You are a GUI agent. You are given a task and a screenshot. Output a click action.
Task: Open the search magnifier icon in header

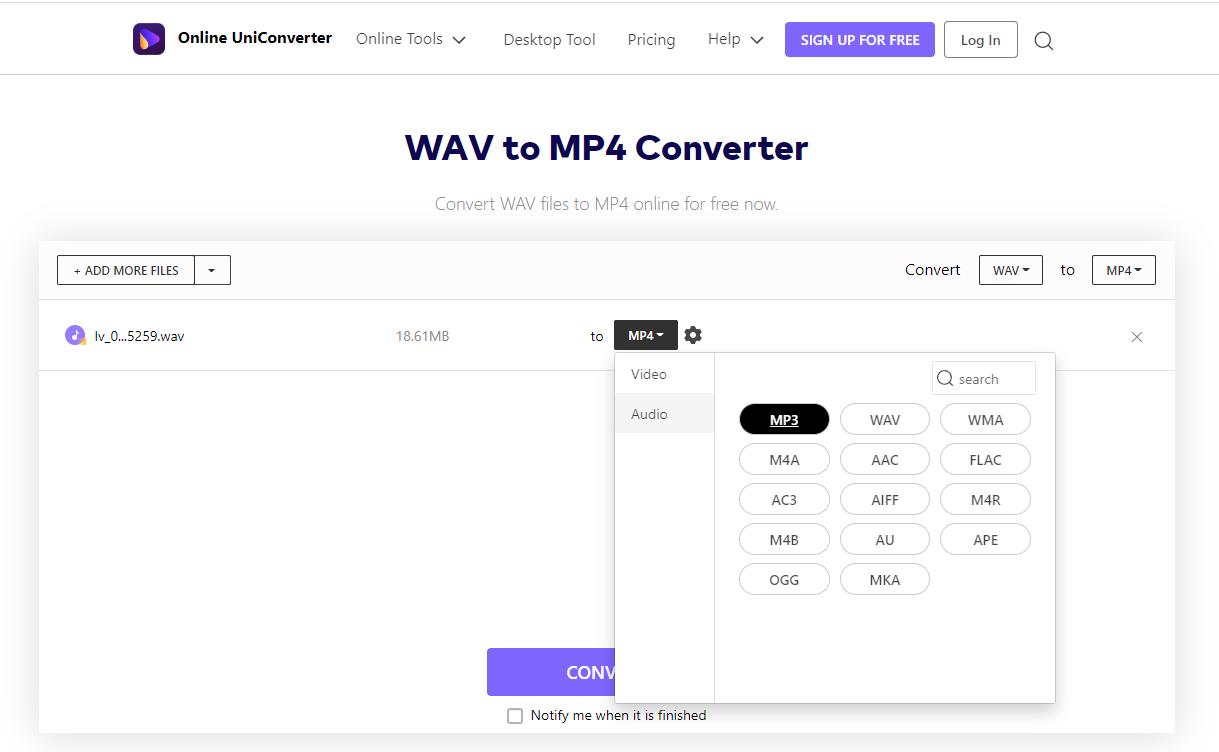click(x=1043, y=41)
